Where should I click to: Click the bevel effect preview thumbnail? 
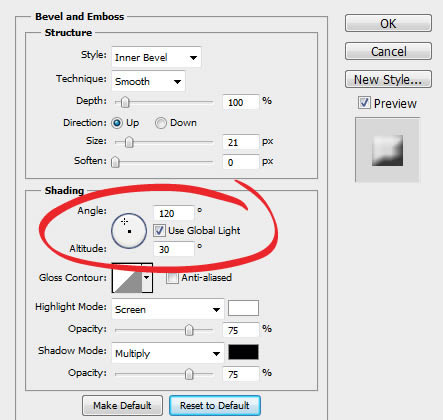point(387,150)
